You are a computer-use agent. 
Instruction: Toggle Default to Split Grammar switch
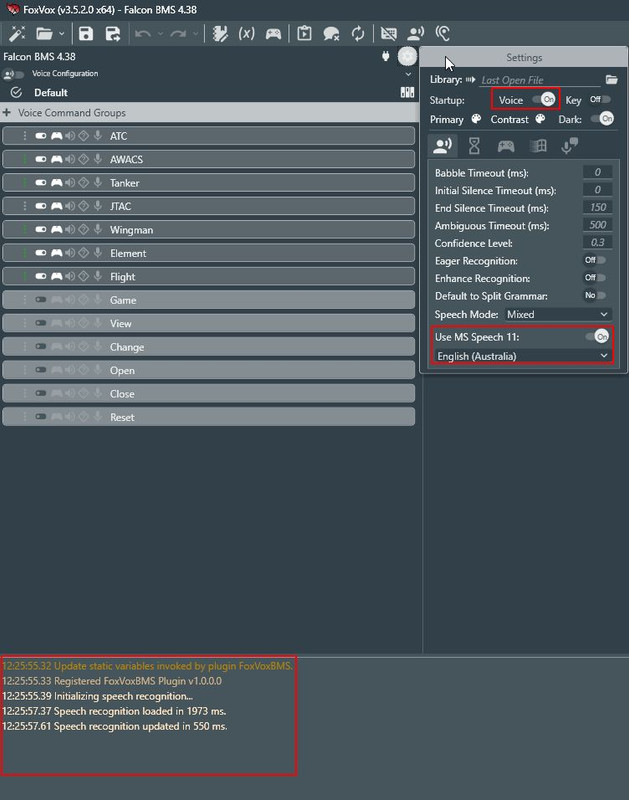pyautogui.click(x=595, y=295)
